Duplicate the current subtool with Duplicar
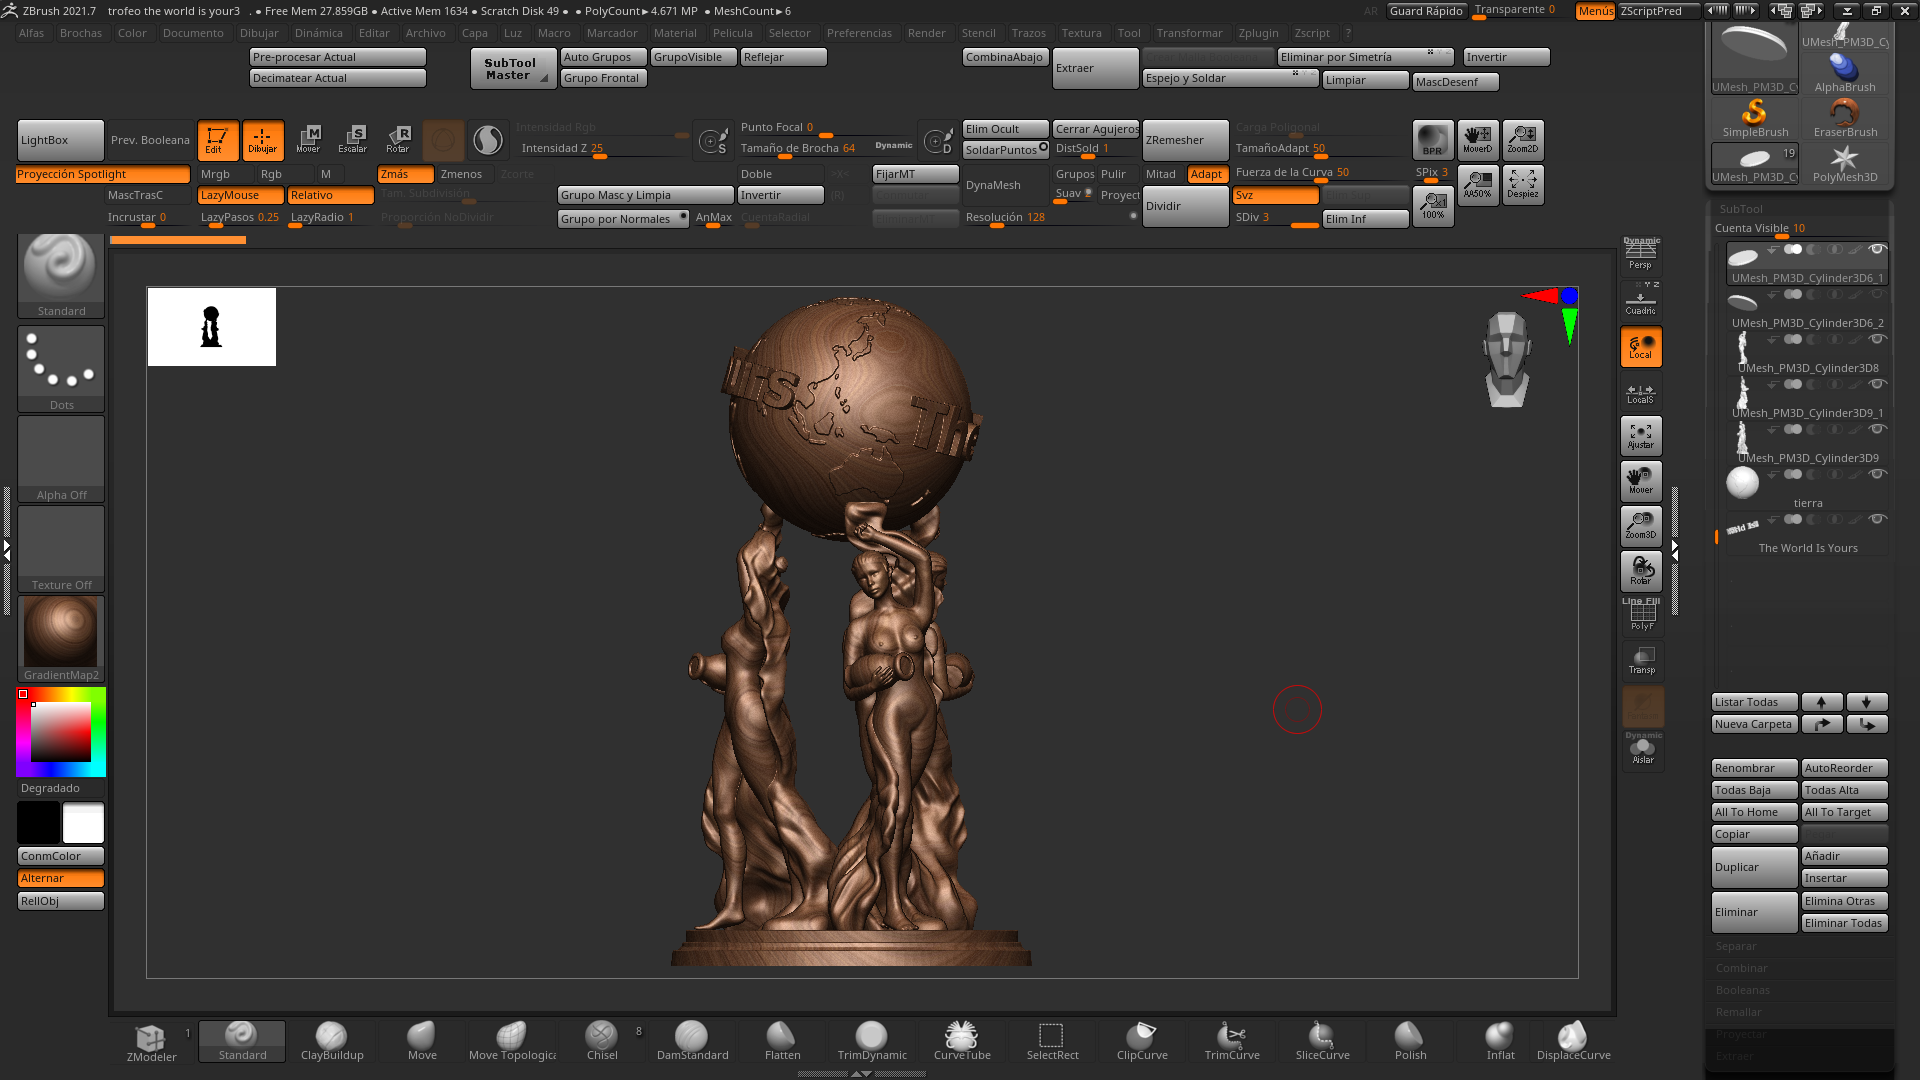 (1753, 866)
